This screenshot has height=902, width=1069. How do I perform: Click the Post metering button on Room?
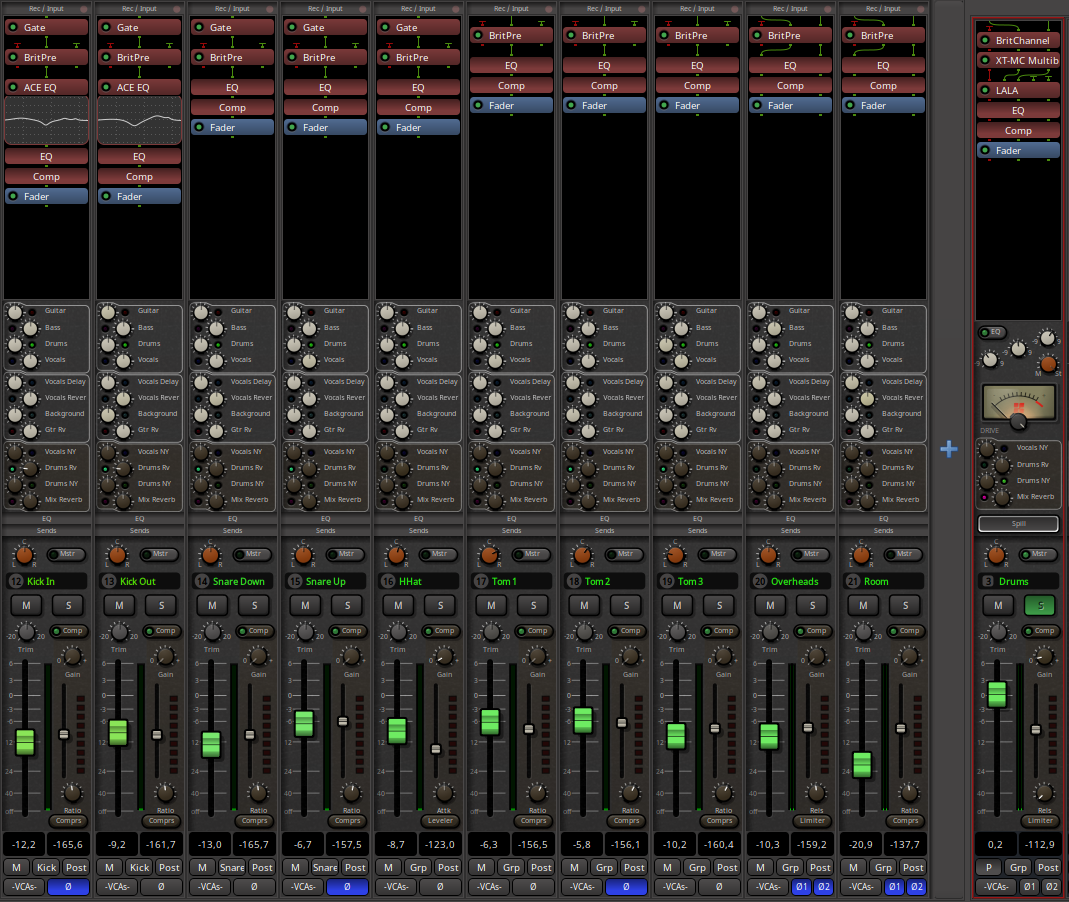(x=912, y=867)
